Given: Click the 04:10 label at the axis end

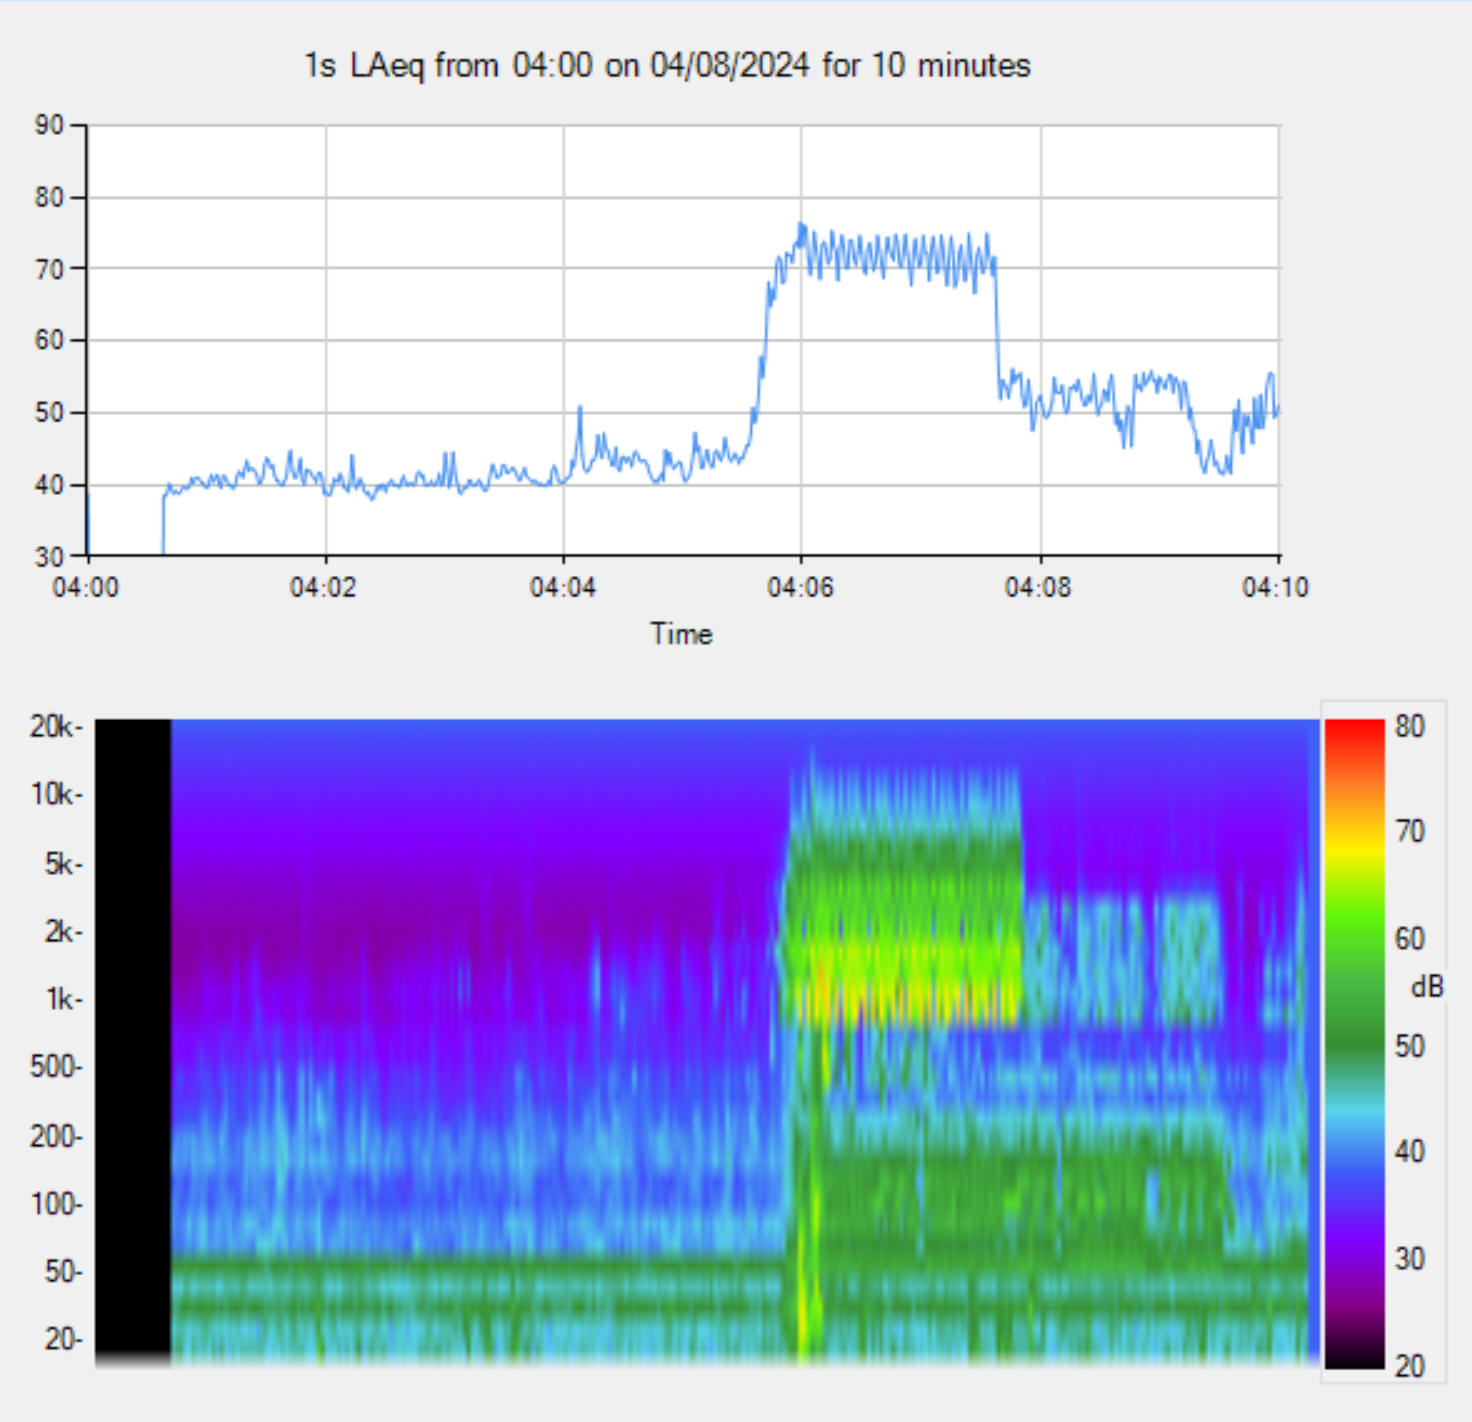Looking at the screenshot, I should point(1275,587).
